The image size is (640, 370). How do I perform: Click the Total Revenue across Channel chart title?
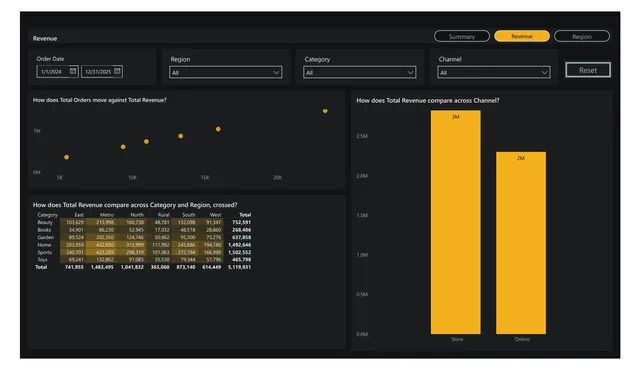click(428, 100)
